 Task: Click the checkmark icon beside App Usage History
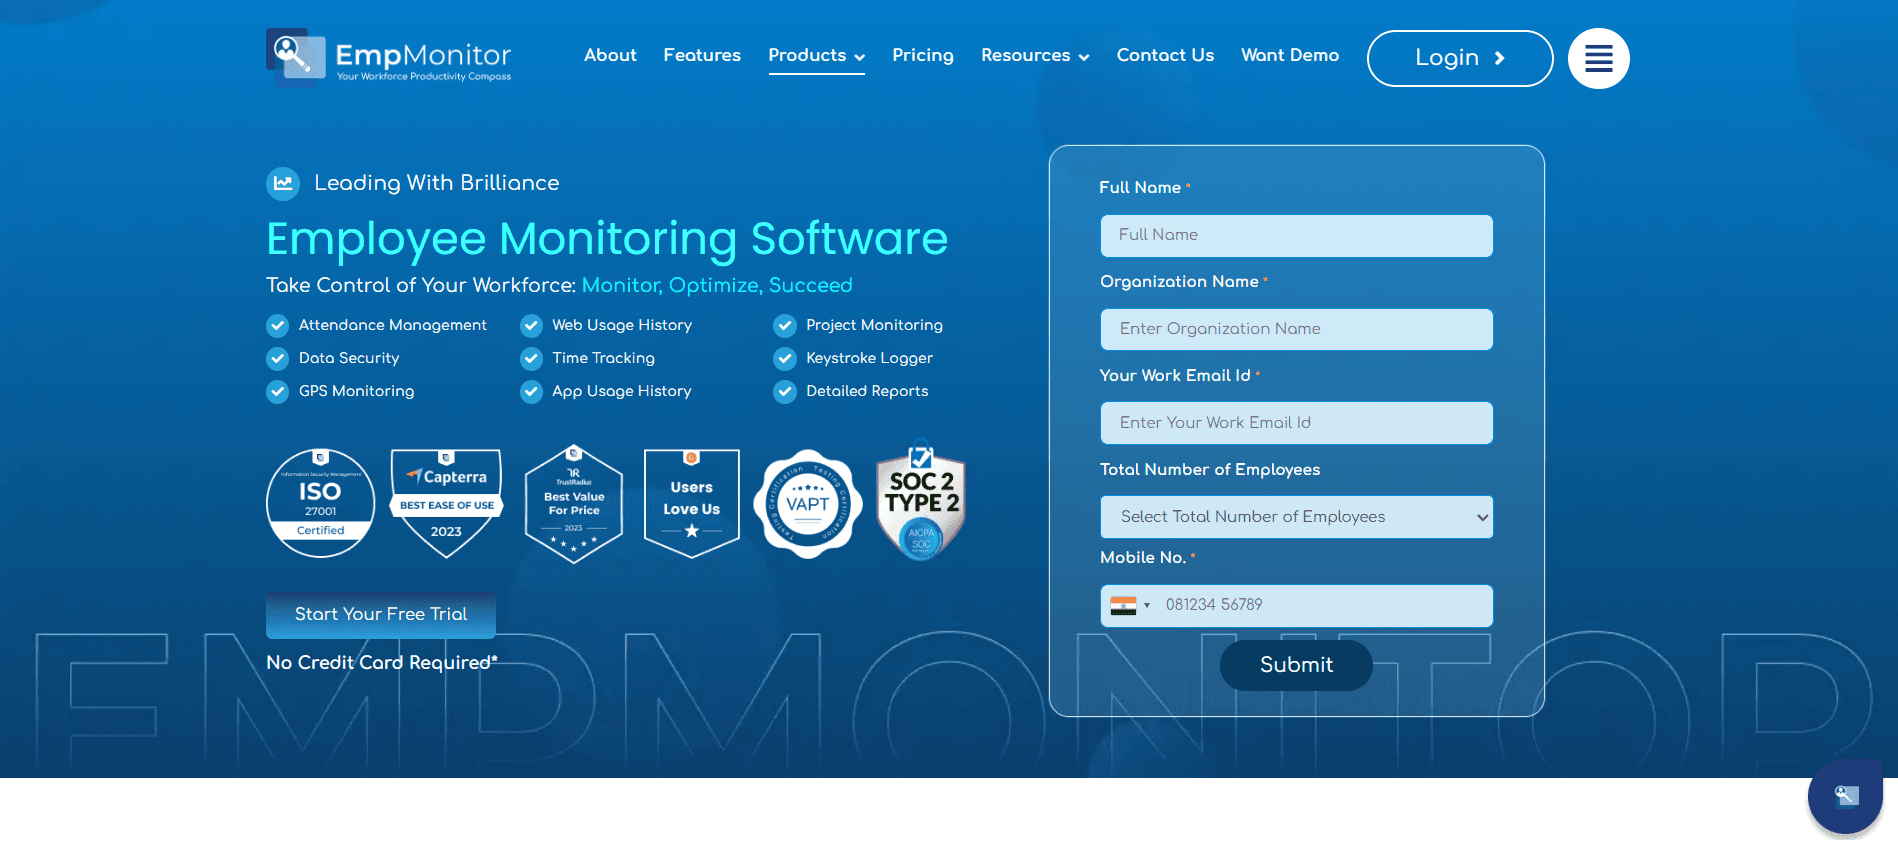[531, 391]
